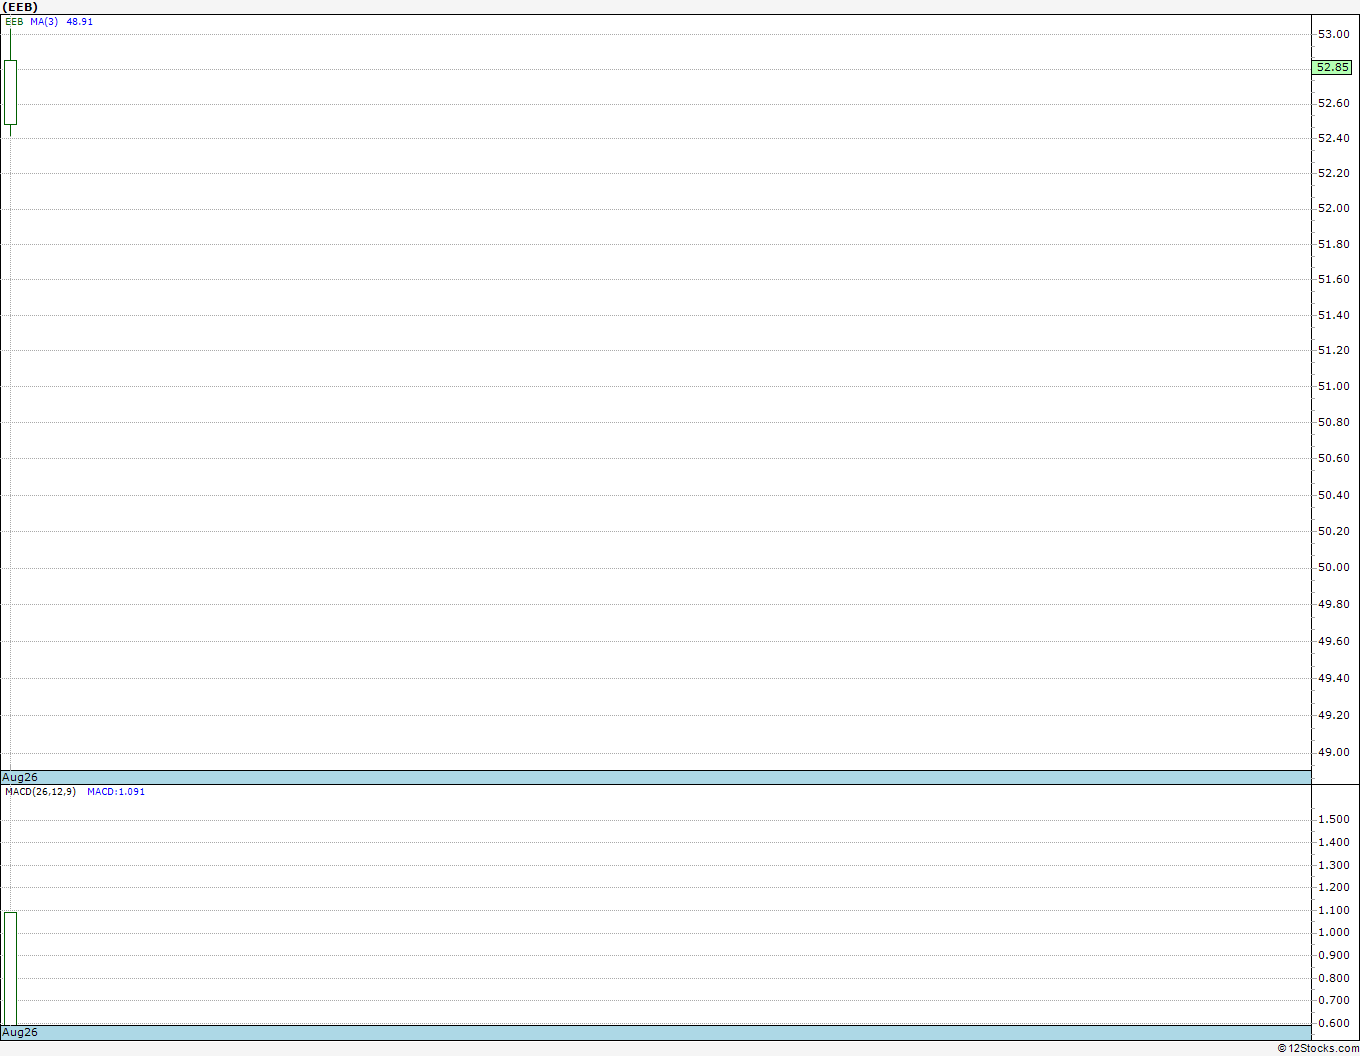Click the (EEB) chart title
This screenshot has height=1056, width=1360.
coord(20,7)
